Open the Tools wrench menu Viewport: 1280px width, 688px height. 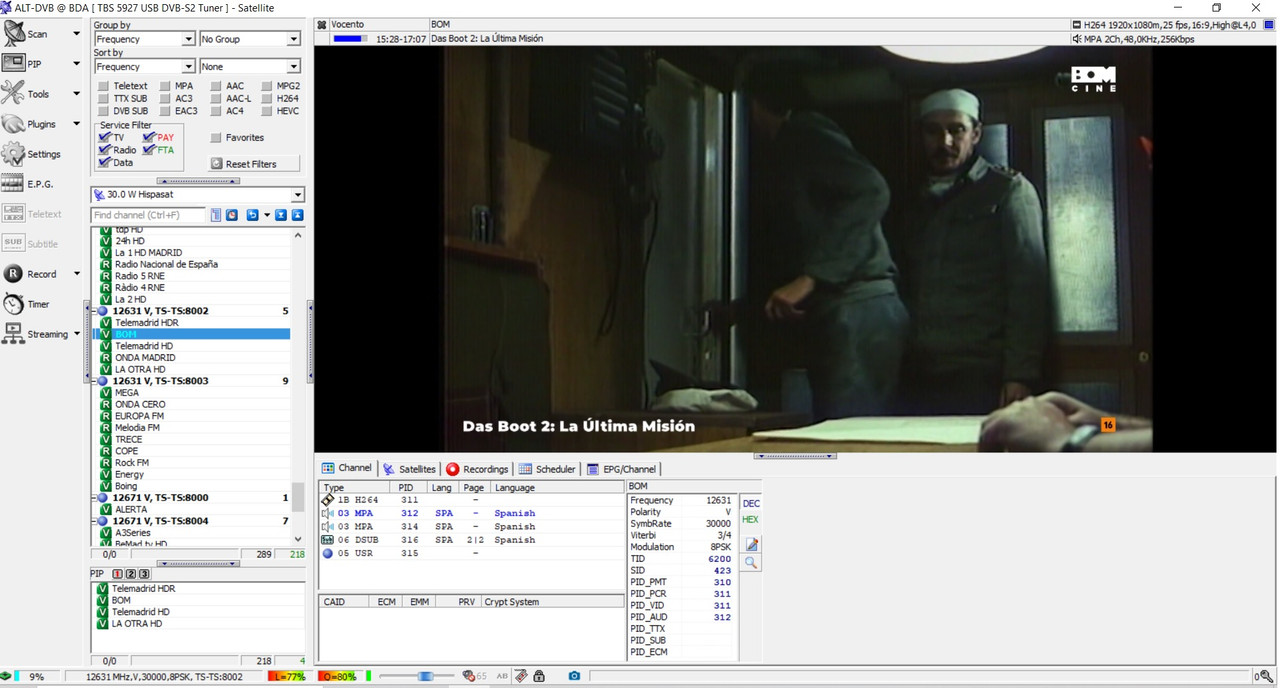tap(27, 93)
